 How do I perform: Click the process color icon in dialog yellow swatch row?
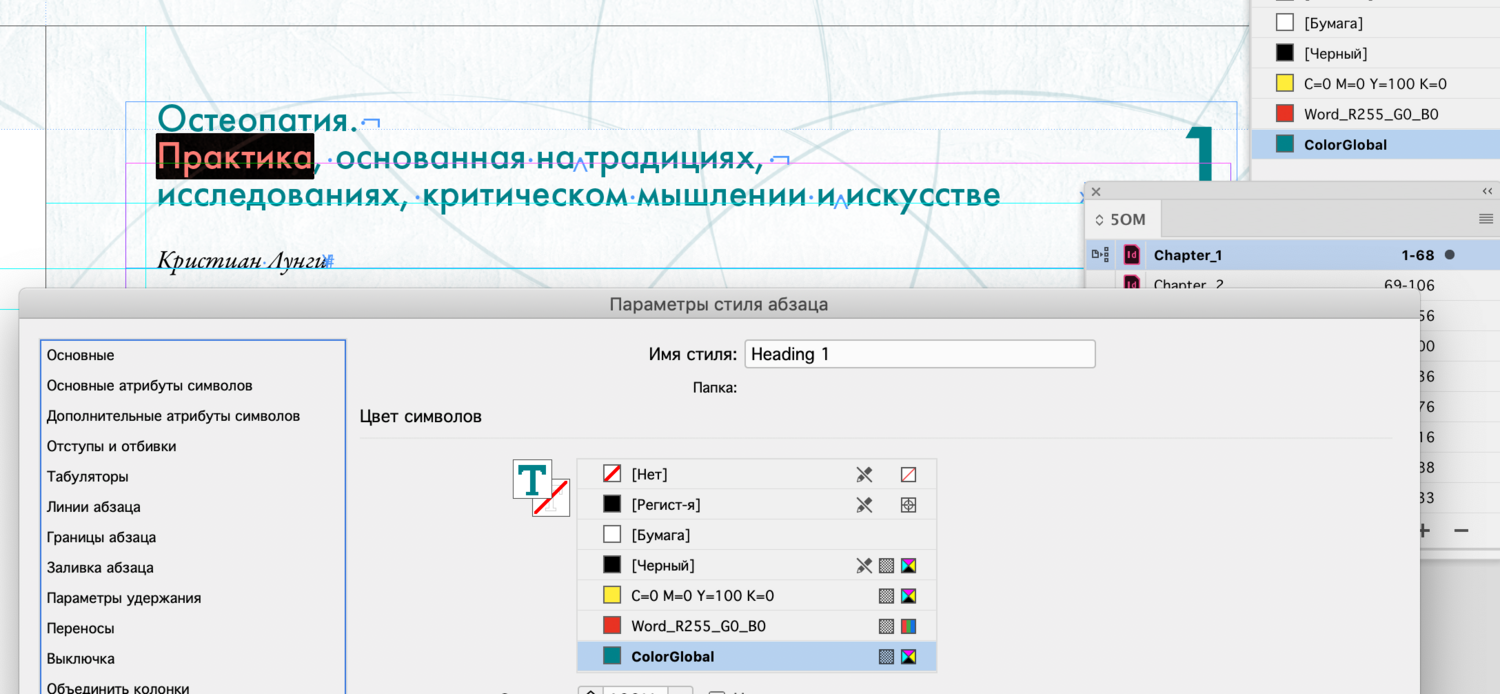886,596
